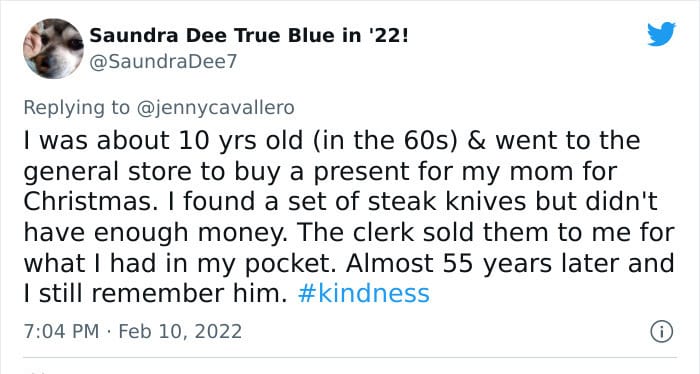Open the circled info icon beside the date
Viewport: 700px width, 374px height.
[x=662, y=332]
